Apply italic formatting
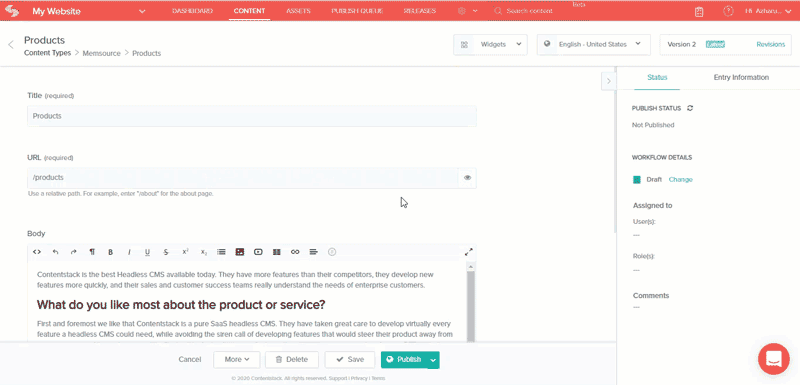Screen dimensions: 800x385 [129, 252]
